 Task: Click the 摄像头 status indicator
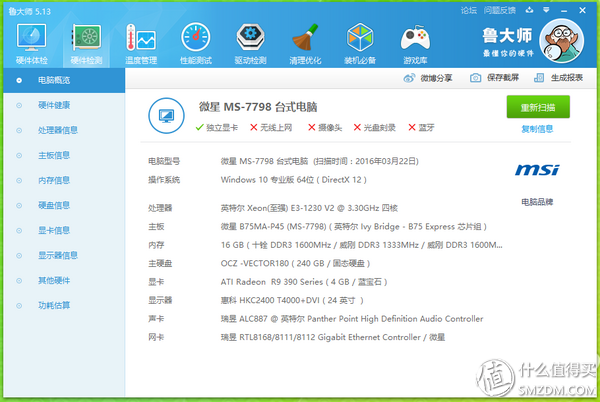[x=325, y=128]
